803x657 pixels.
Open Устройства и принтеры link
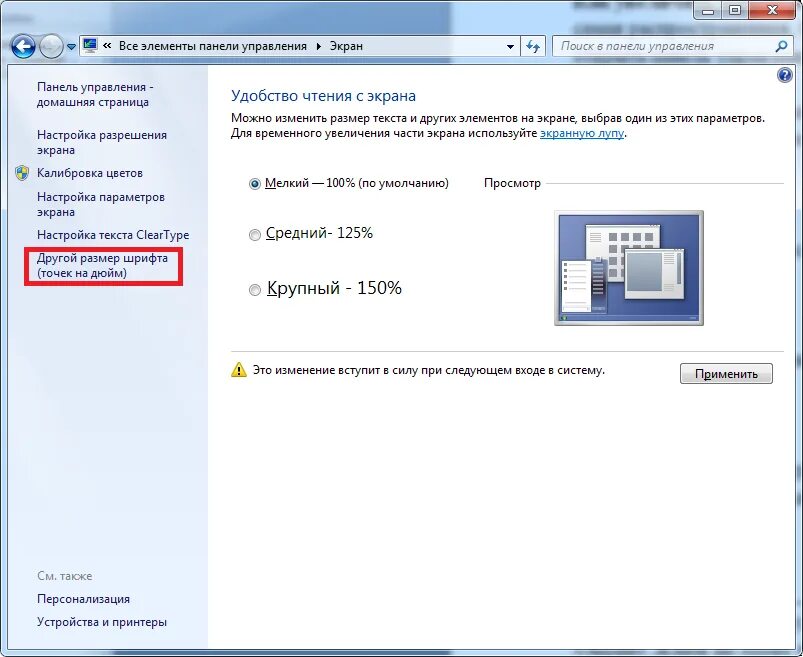click(x=101, y=622)
